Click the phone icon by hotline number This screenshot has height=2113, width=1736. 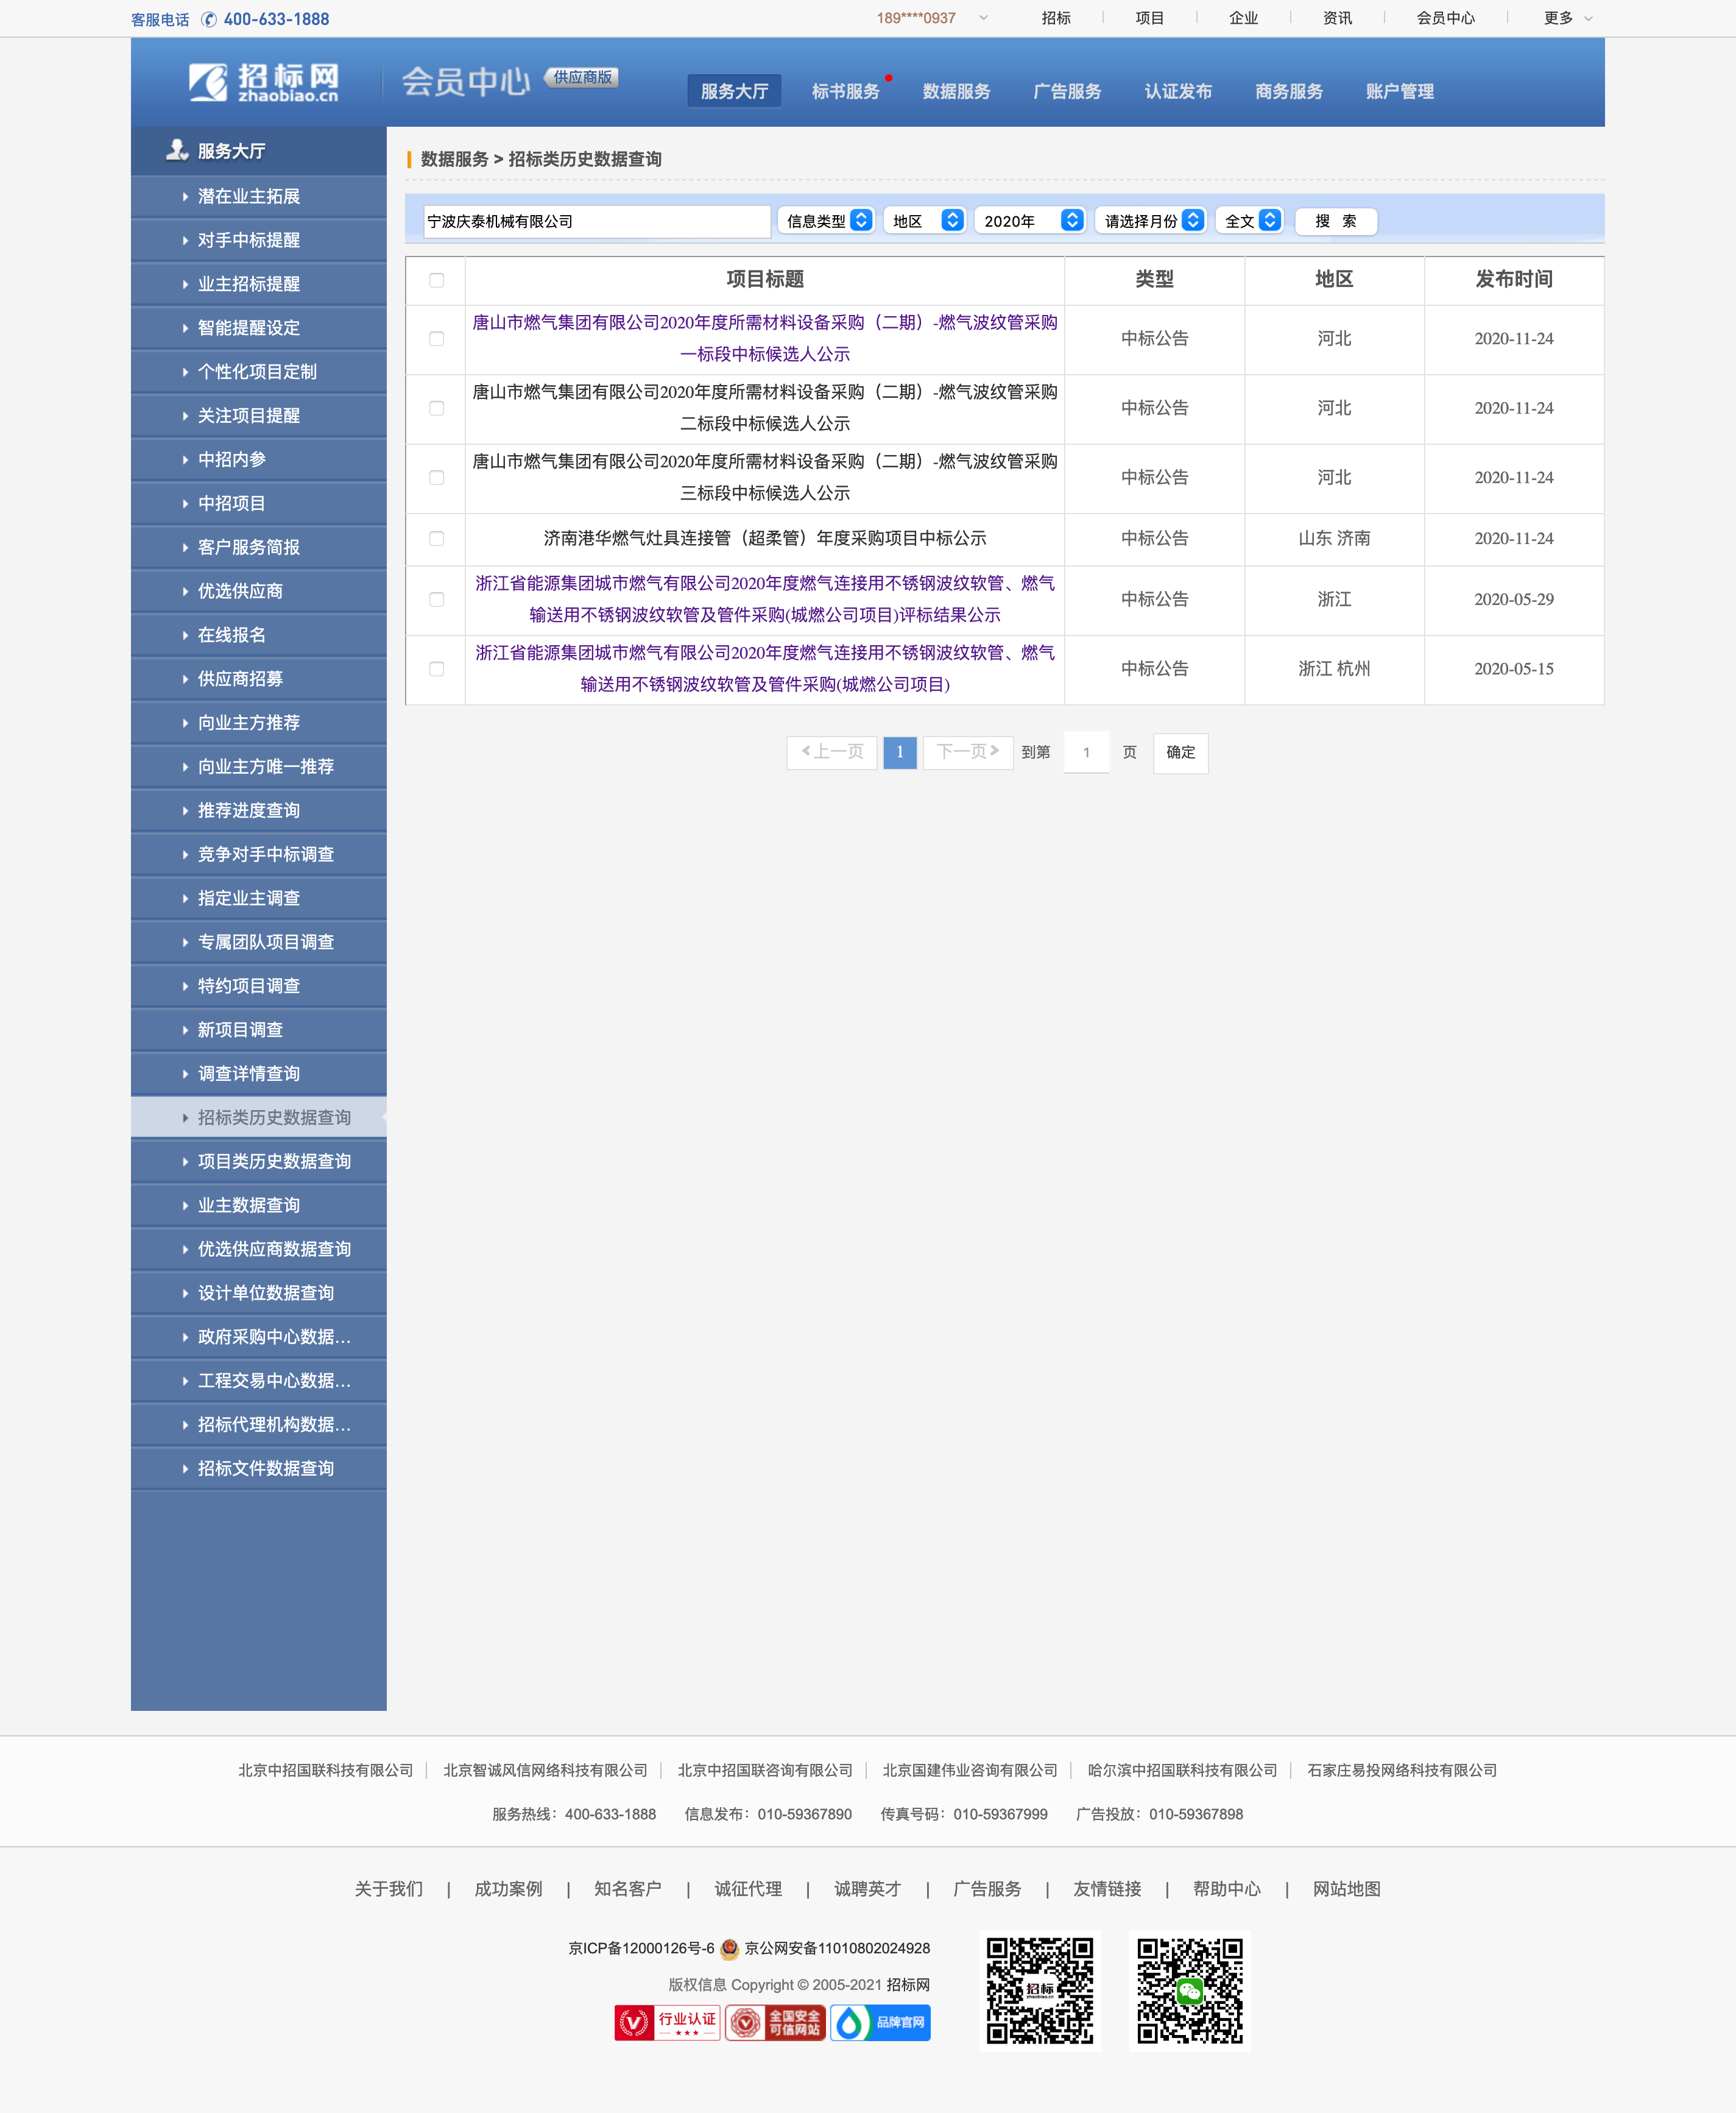click(209, 19)
